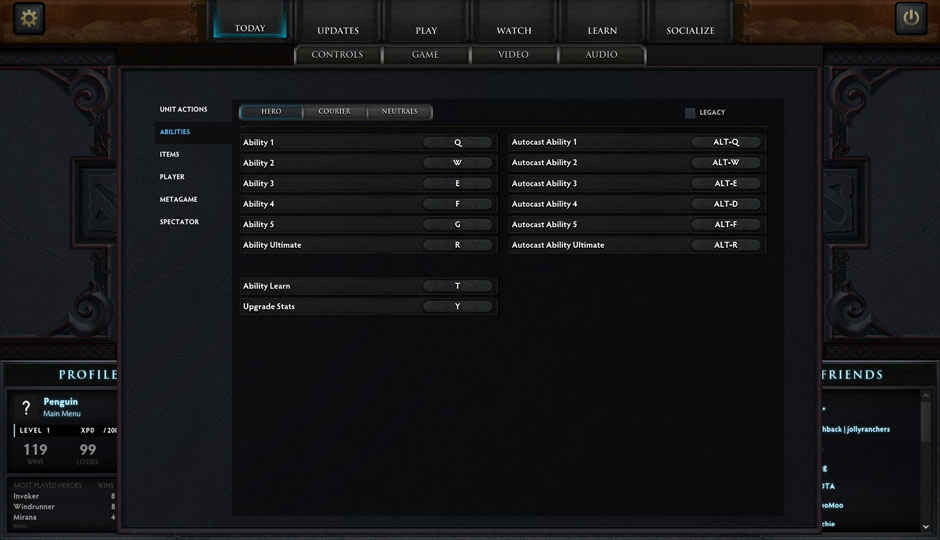This screenshot has width=940, height=540.
Task: Click the power quit icon
Action: [911, 18]
